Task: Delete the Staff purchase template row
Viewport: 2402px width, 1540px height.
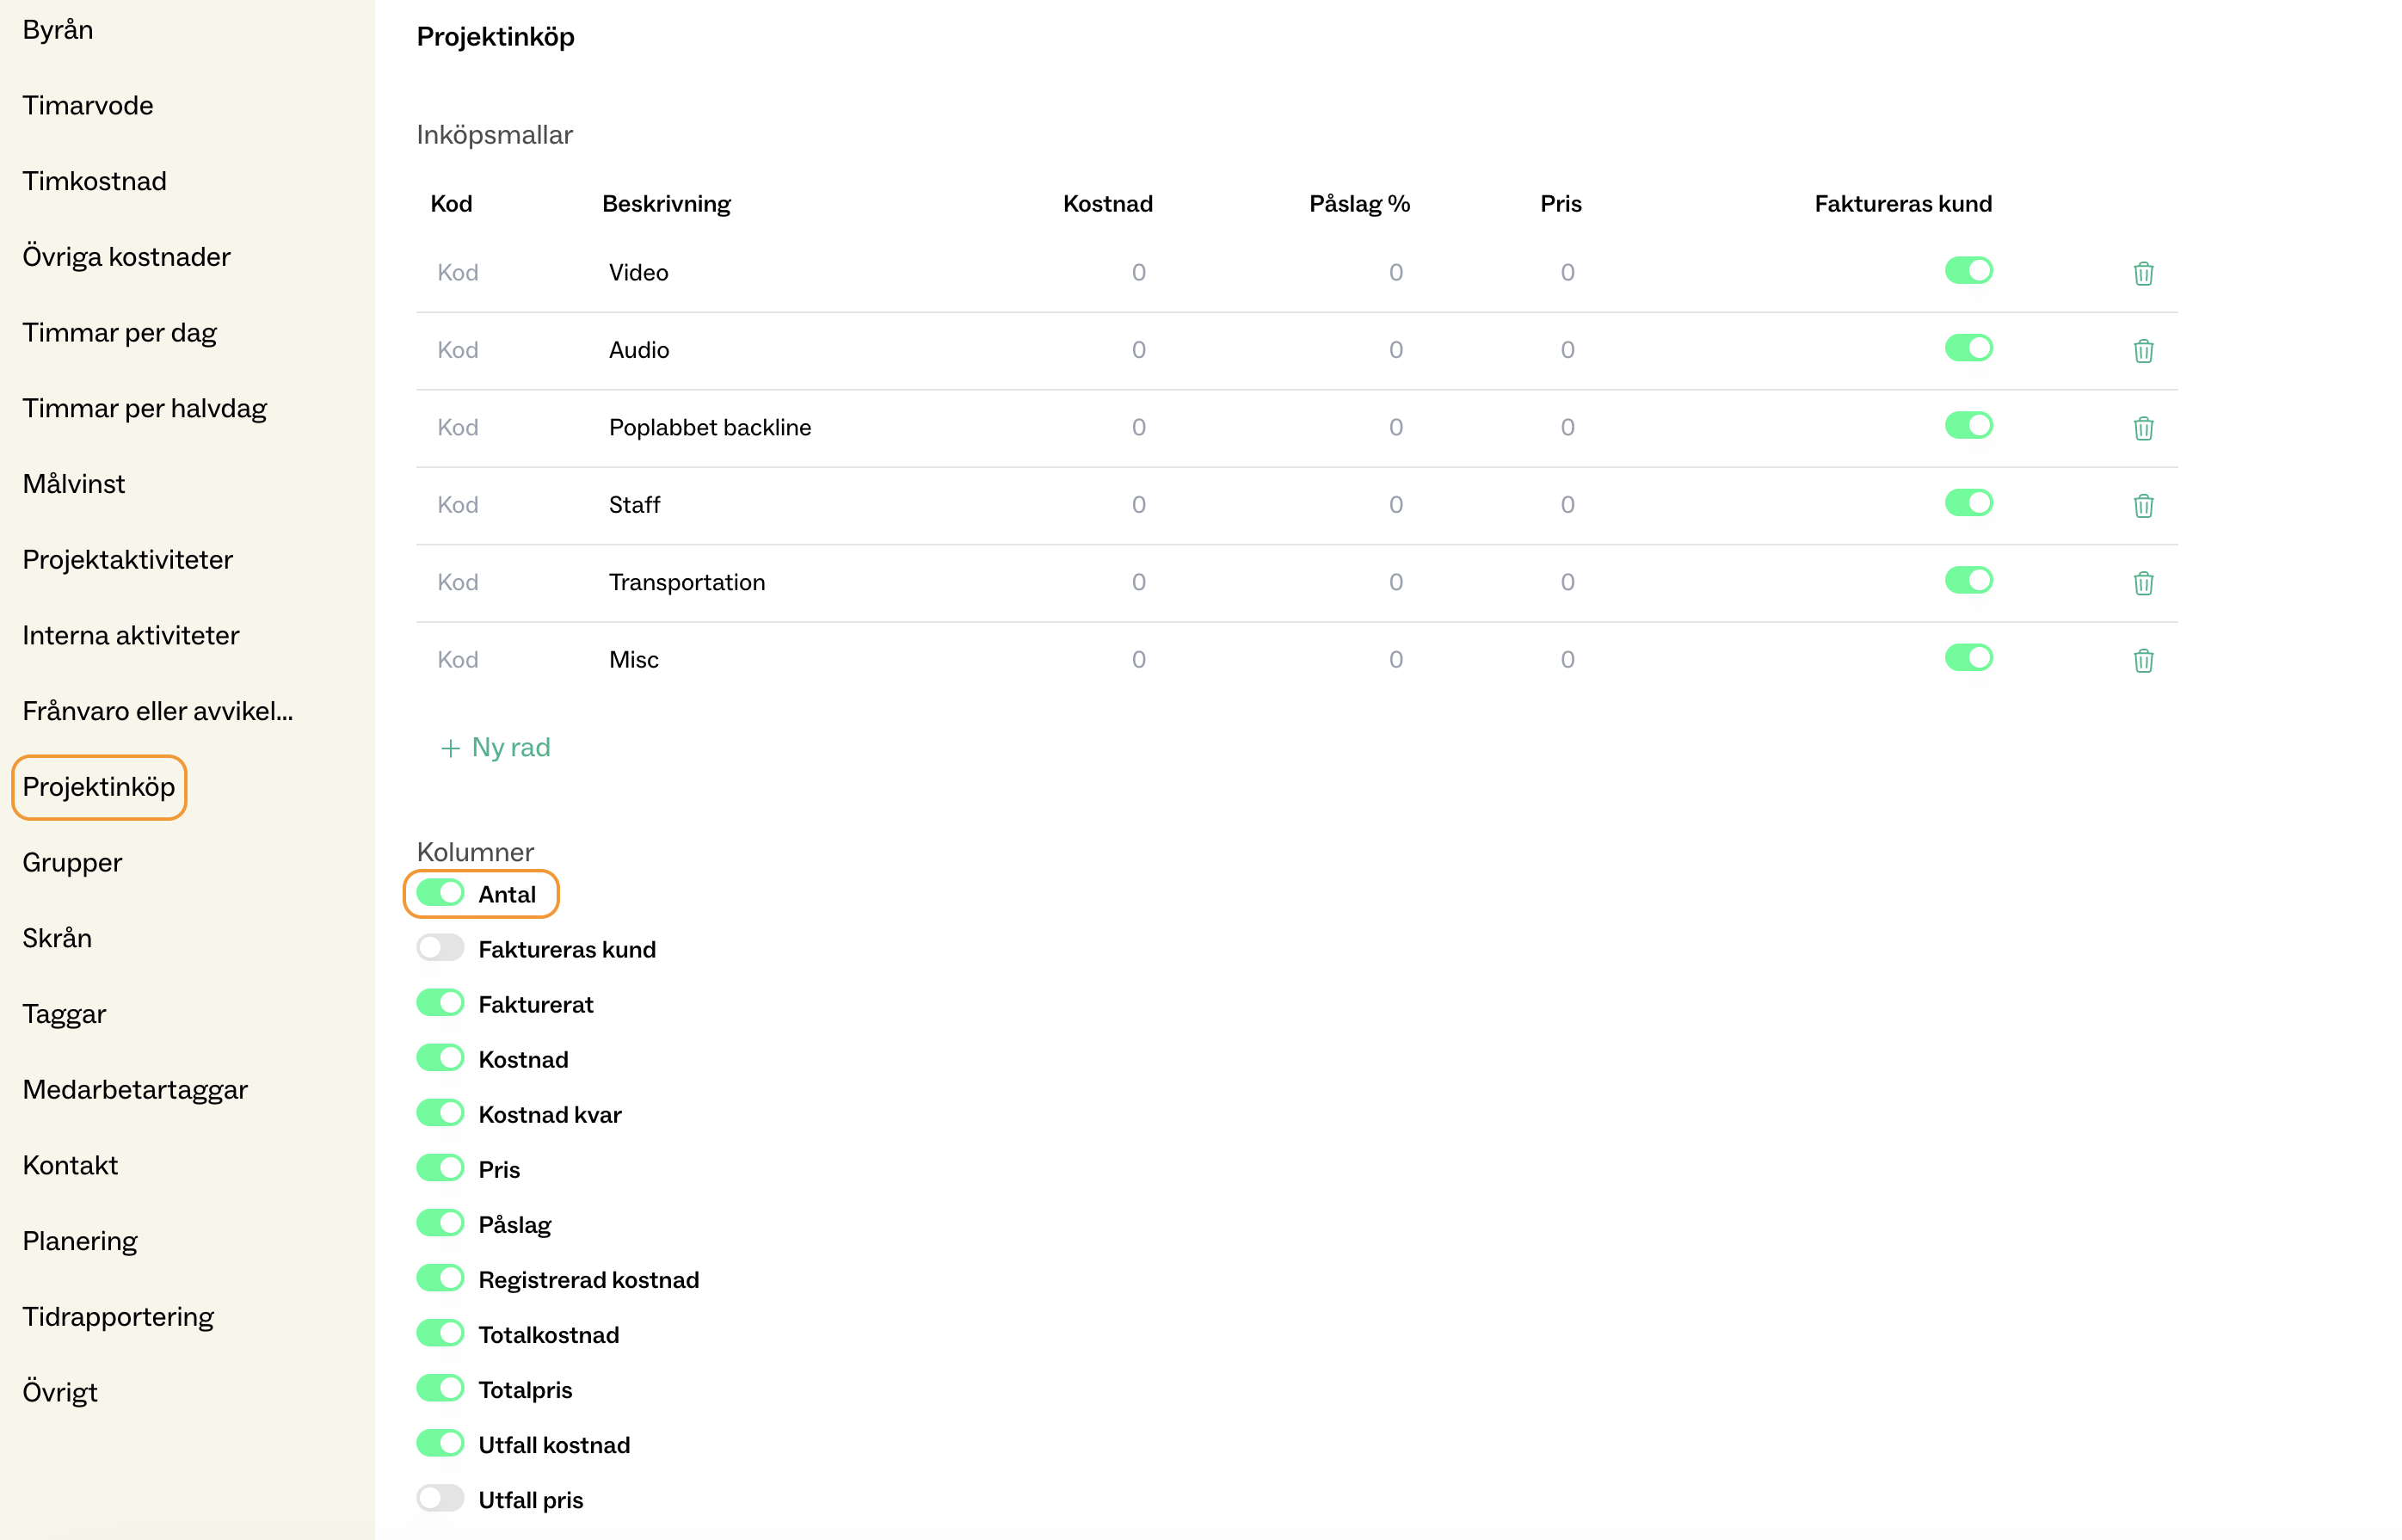Action: (2142, 506)
